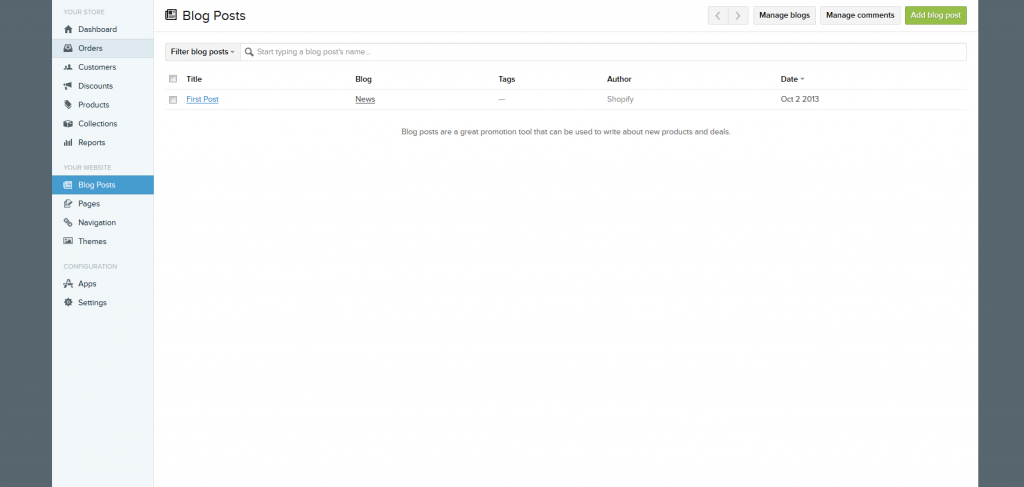Click the Pages document icon
This screenshot has height=487, width=1024.
click(x=68, y=204)
